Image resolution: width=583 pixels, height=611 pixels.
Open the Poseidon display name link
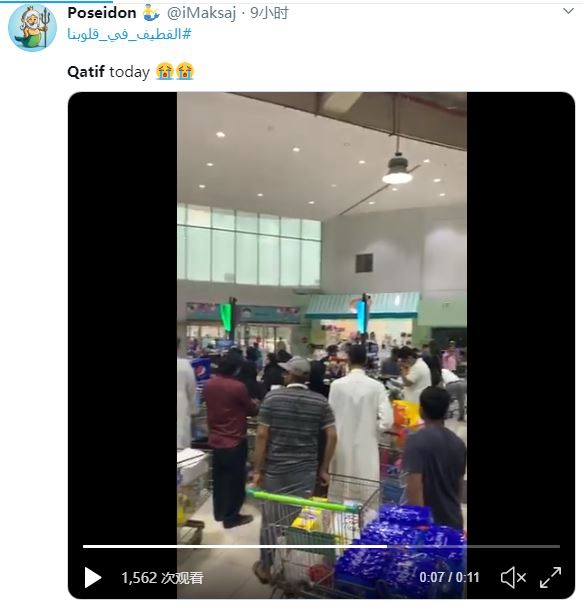point(102,13)
